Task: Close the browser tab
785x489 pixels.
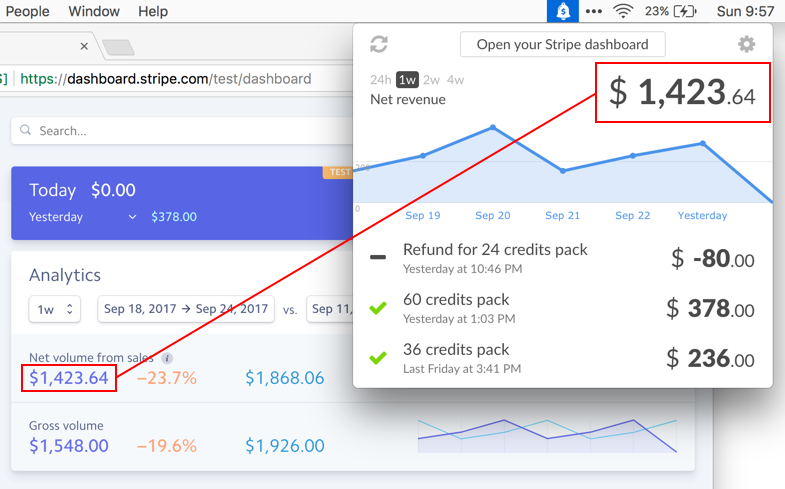Action: click(84, 46)
